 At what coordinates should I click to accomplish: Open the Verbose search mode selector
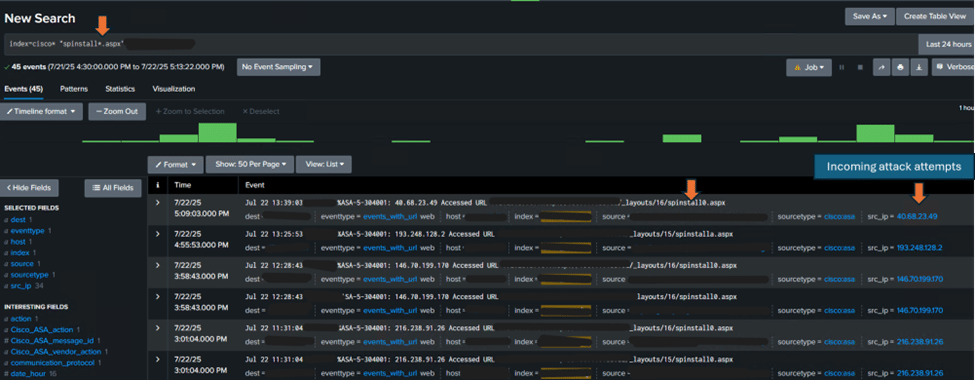point(953,67)
